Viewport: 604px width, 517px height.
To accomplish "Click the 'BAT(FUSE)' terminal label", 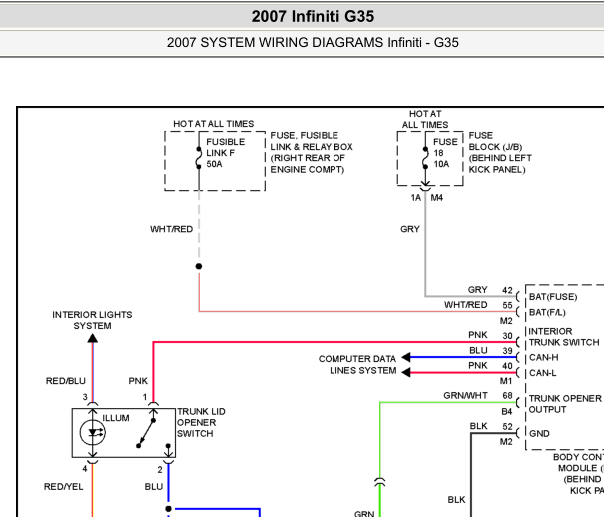I will (553, 297).
